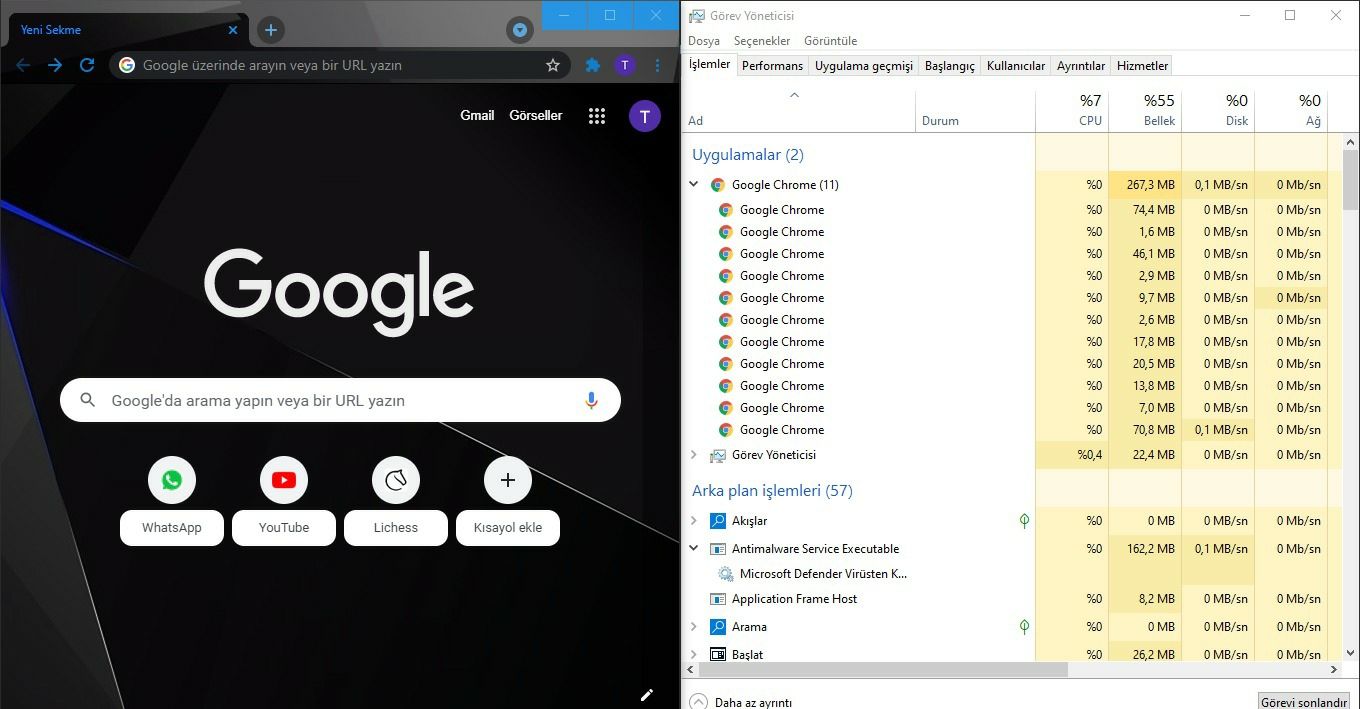1360x709 pixels.
Task: Collapse Antimalware Service Executable group
Action: point(694,548)
